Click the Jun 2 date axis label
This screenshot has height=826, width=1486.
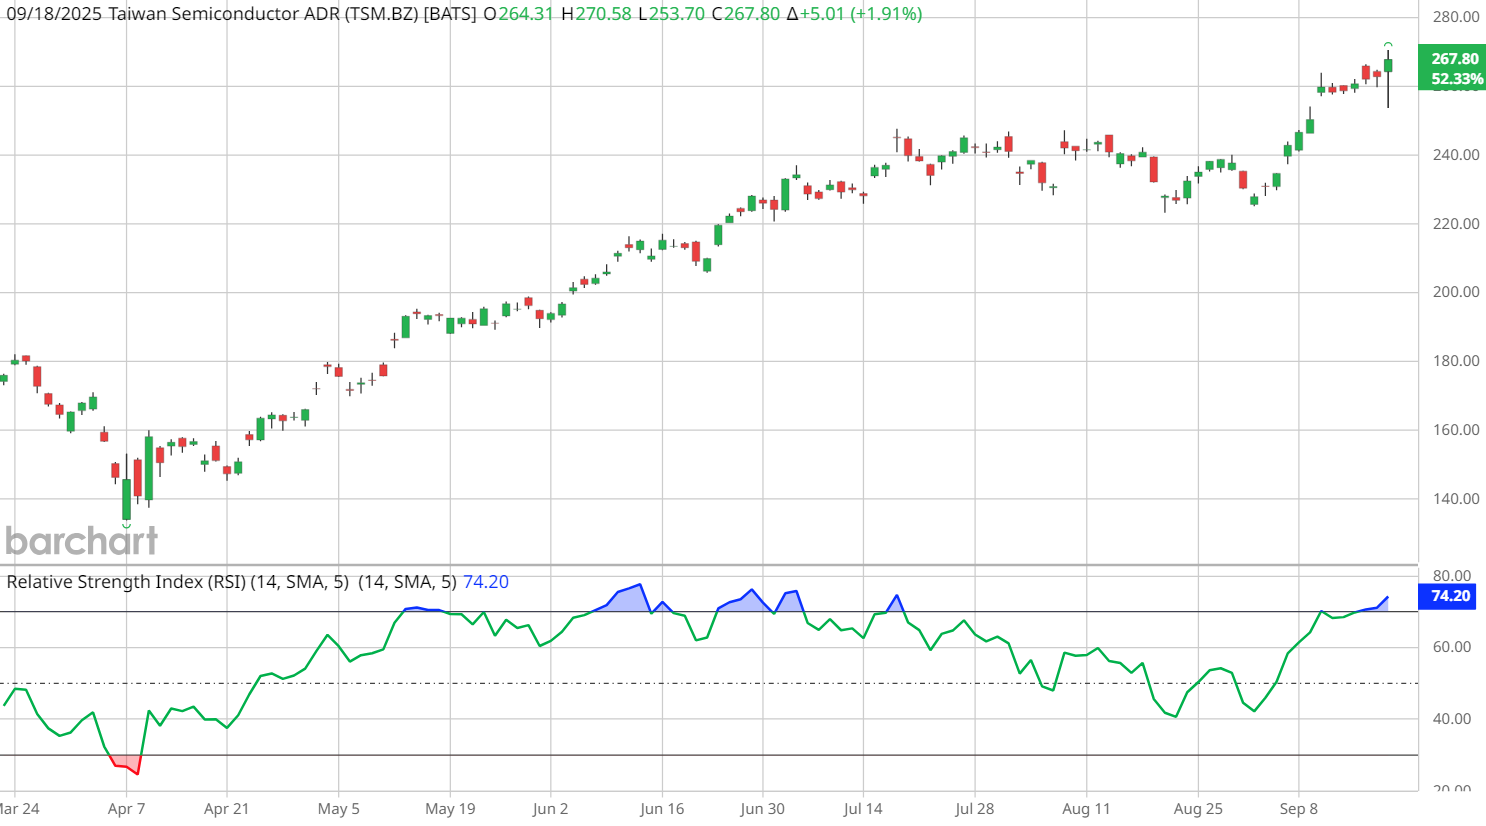click(x=550, y=809)
